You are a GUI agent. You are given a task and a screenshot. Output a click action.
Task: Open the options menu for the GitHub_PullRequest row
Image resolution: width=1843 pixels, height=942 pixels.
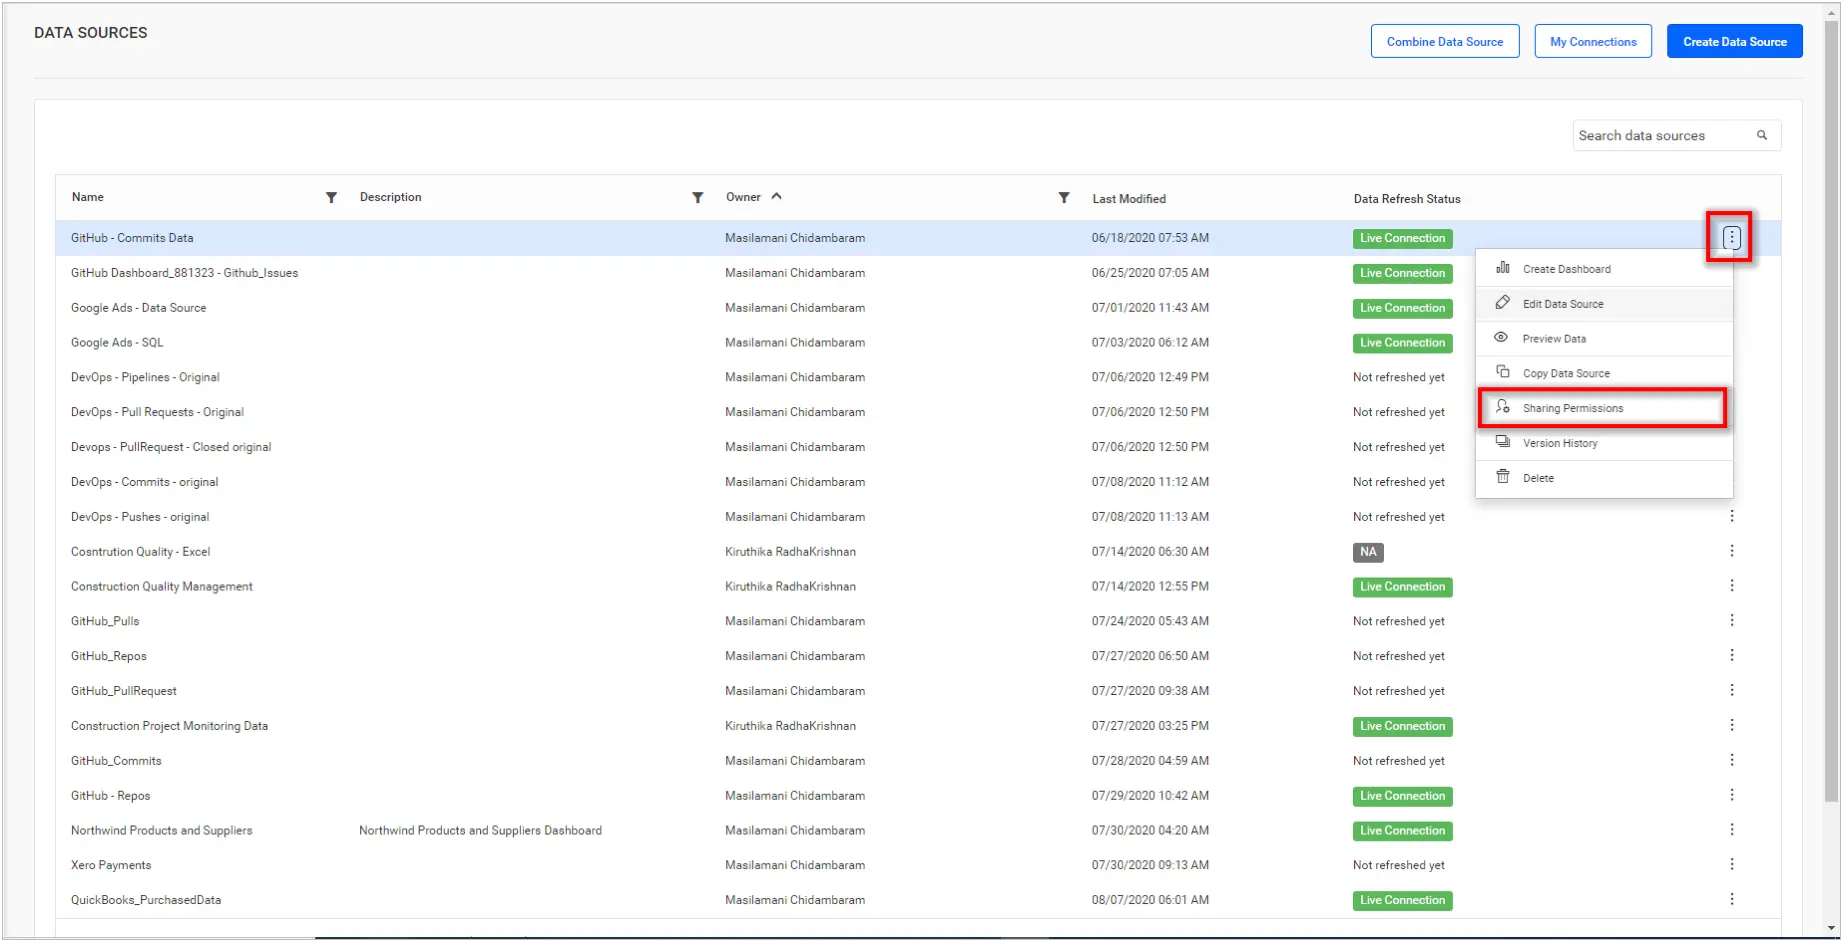tap(1731, 691)
